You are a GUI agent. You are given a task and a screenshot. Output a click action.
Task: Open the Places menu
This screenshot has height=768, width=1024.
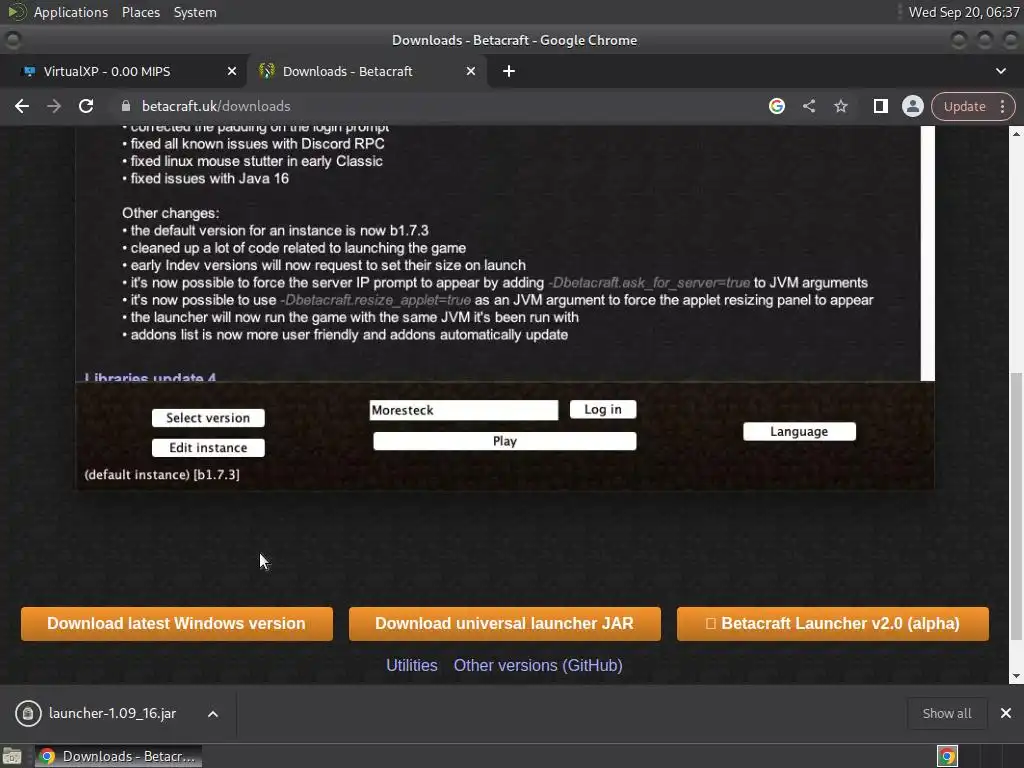pyautogui.click(x=140, y=12)
